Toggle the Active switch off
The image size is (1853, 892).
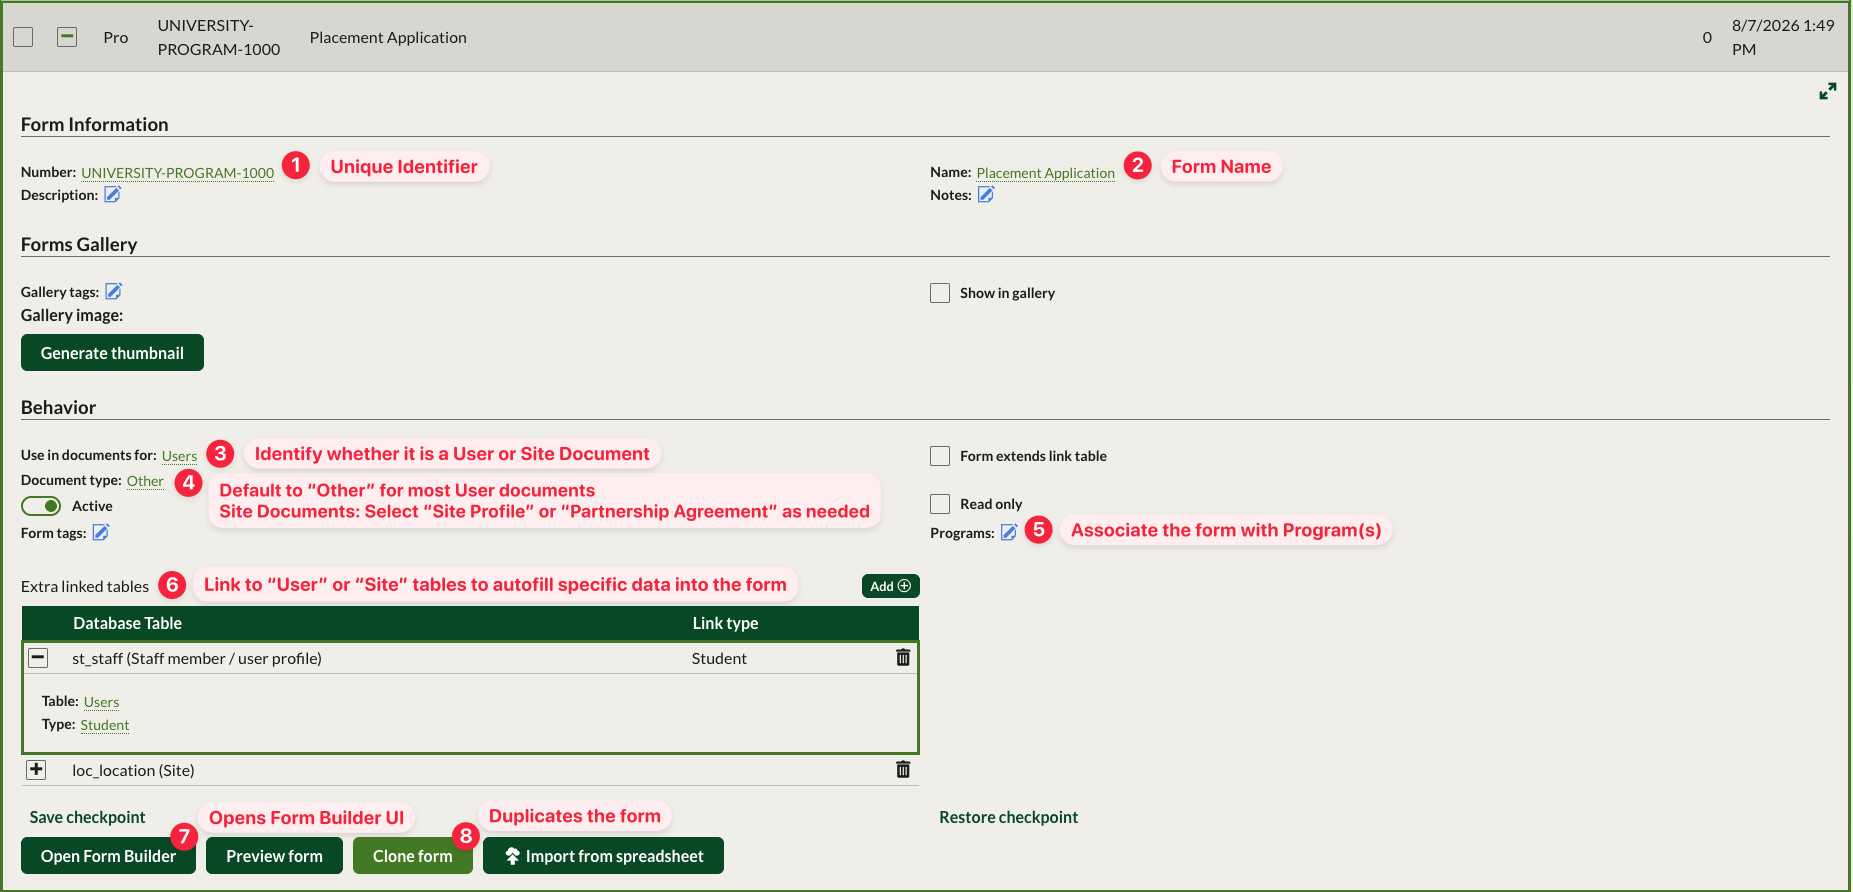click(x=41, y=506)
